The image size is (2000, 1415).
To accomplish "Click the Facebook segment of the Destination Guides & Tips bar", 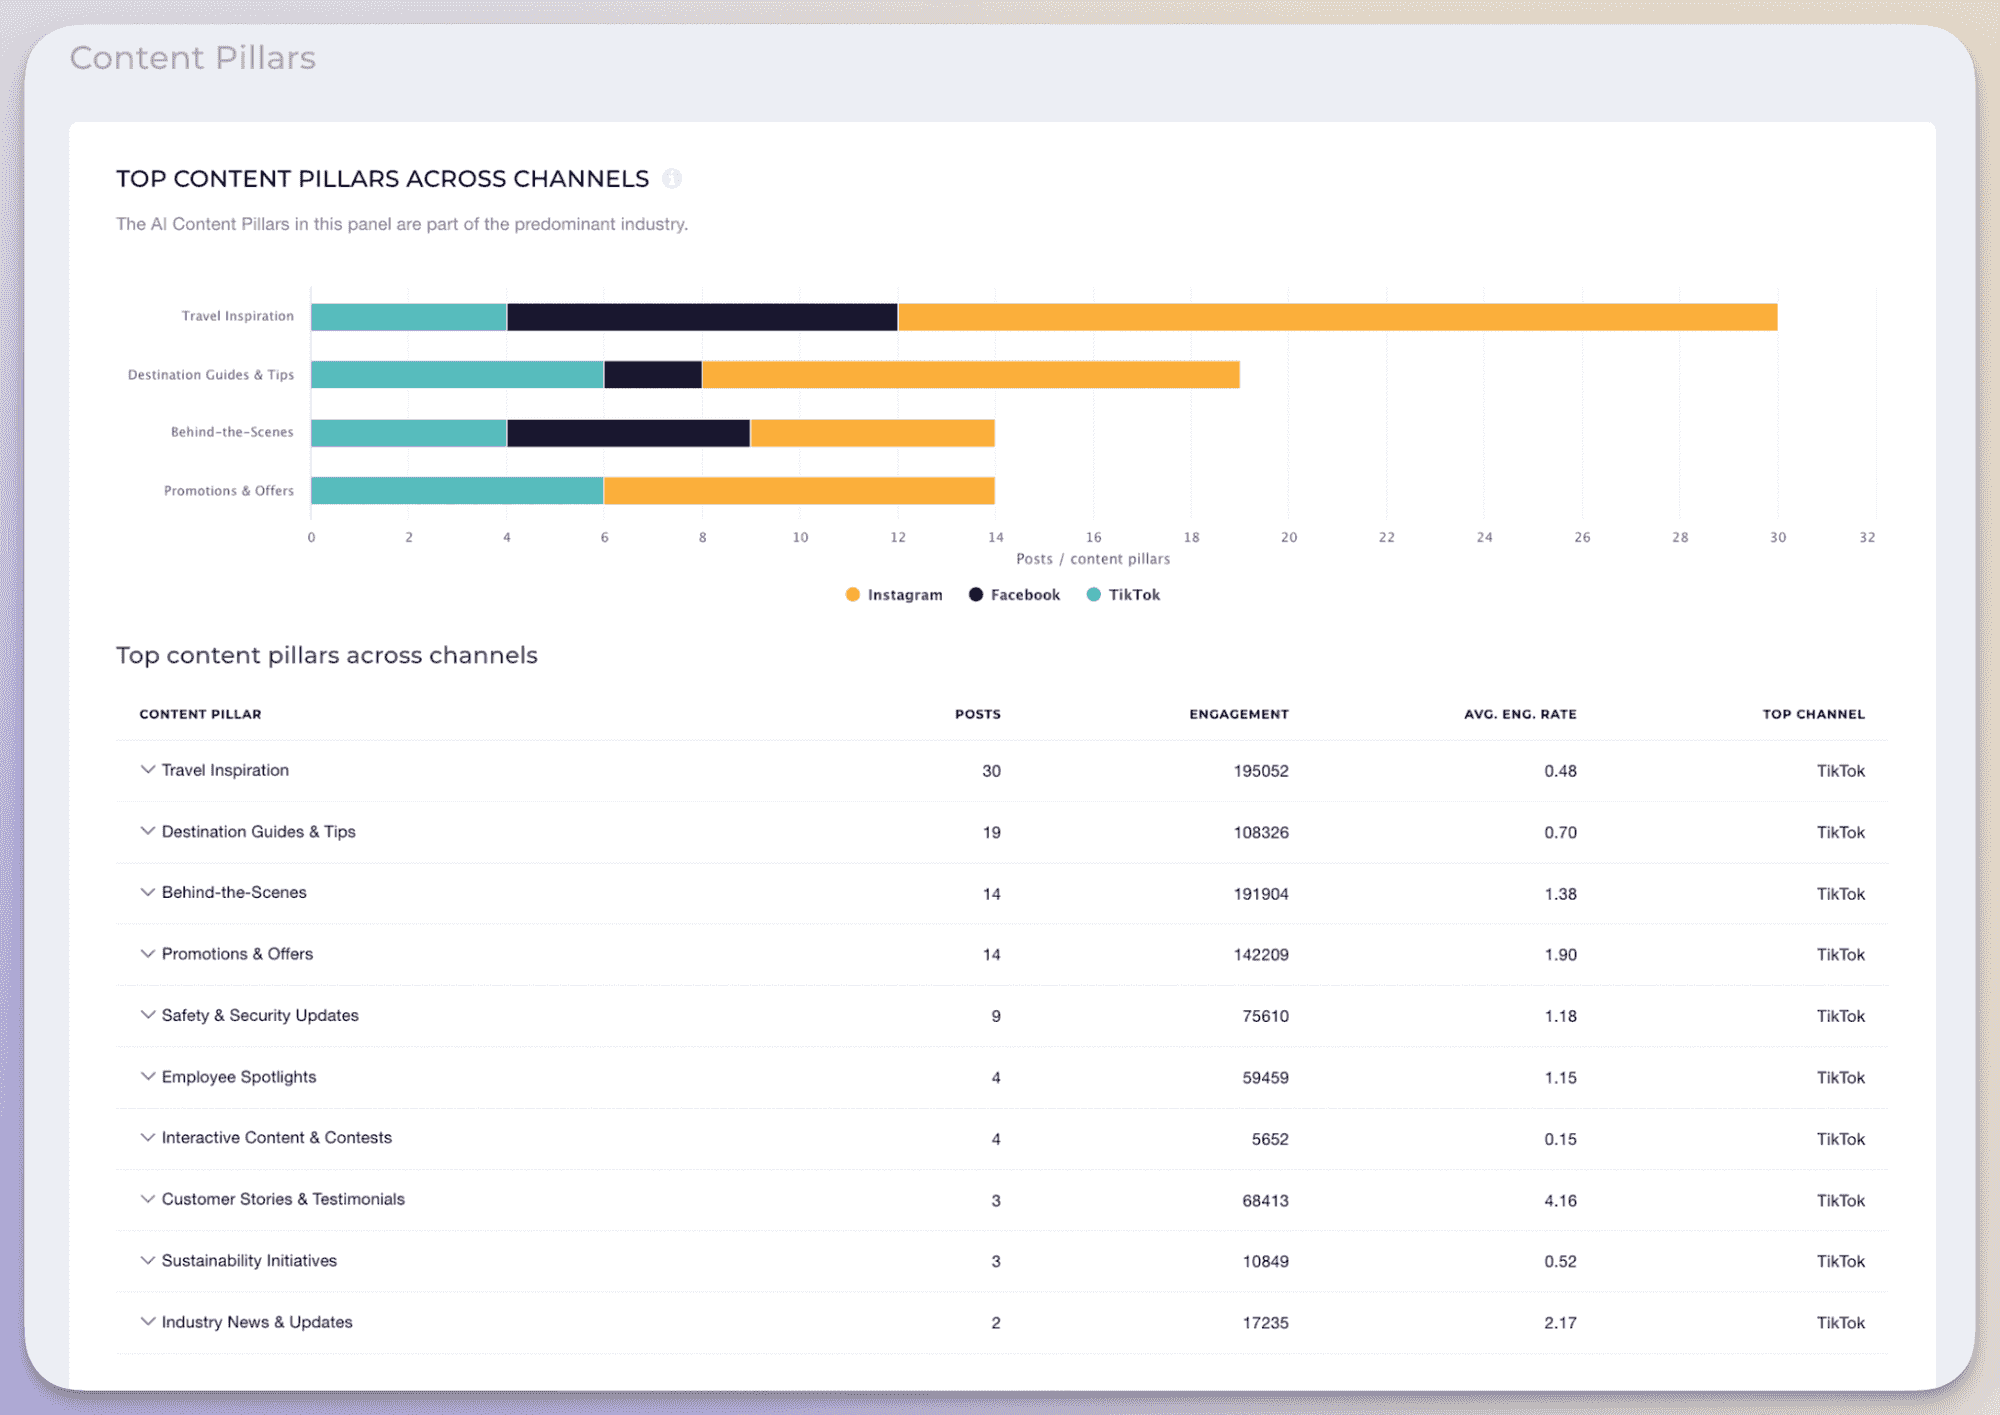I will point(653,375).
